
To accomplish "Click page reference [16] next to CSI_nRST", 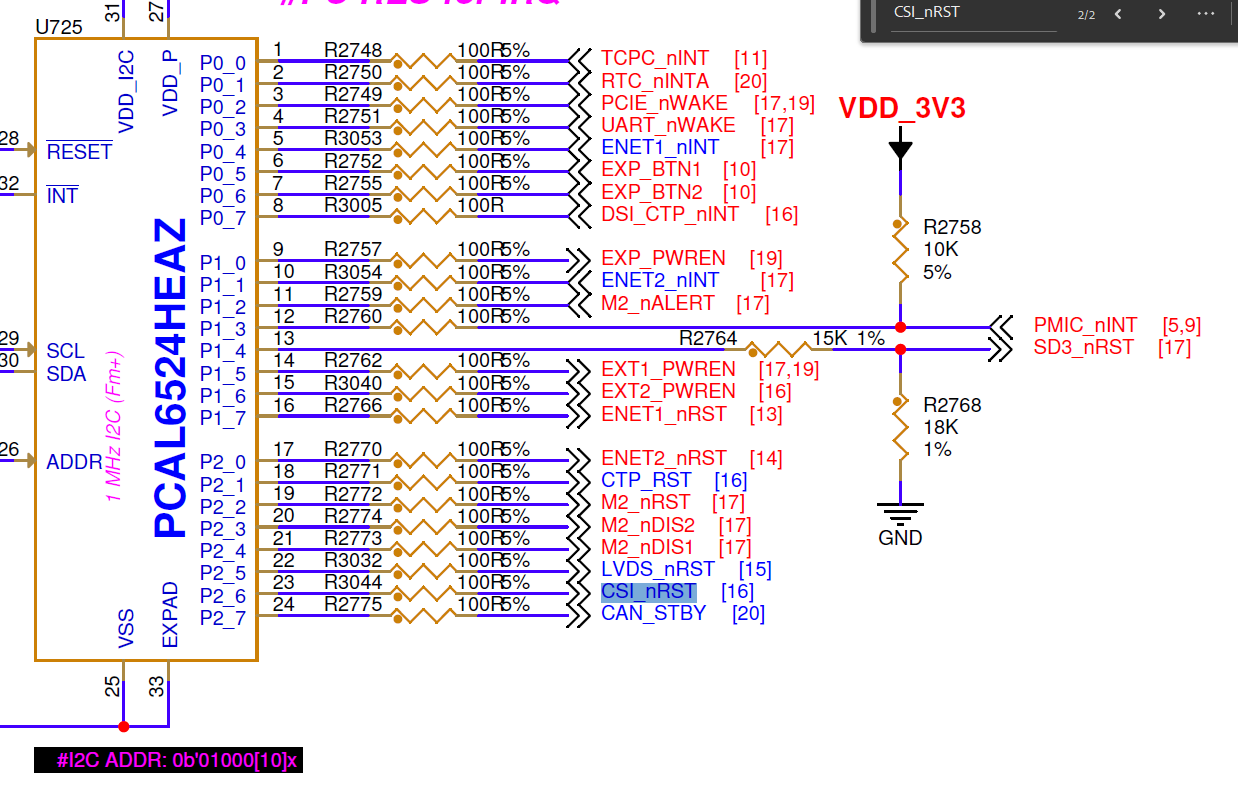I will (737, 592).
